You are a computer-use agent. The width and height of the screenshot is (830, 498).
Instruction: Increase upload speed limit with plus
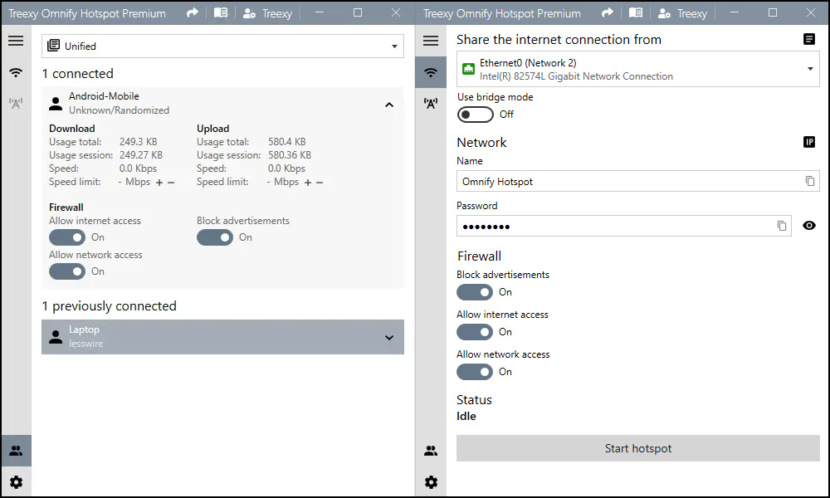308,183
